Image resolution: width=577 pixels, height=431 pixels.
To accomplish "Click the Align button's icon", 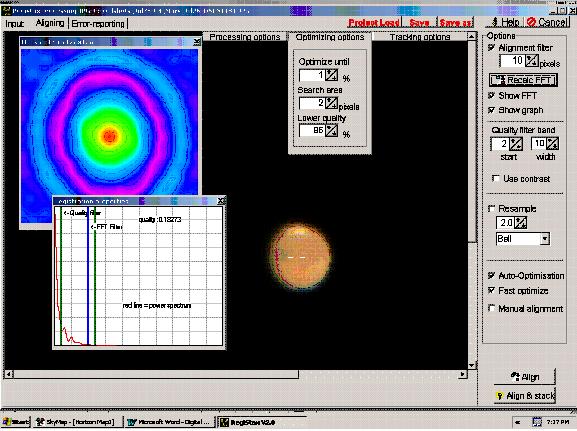I will (515, 376).
